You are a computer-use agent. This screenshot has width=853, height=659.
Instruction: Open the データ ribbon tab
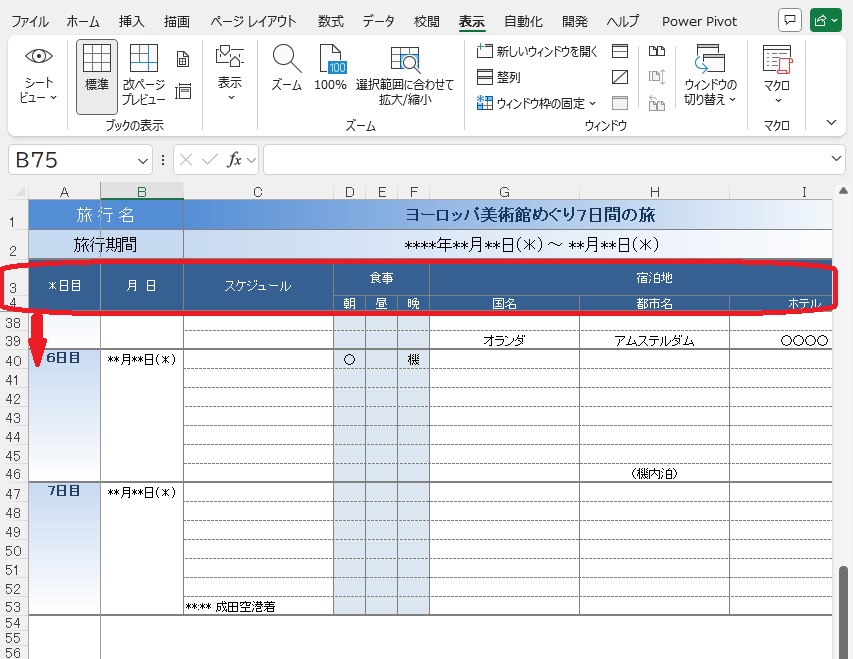(x=378, y=21)
